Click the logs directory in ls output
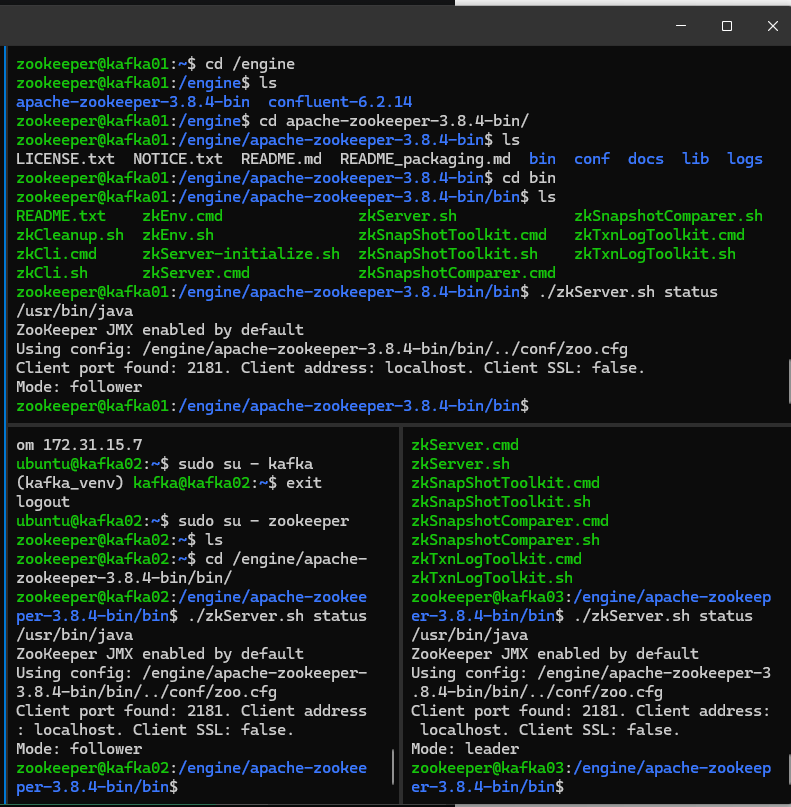The height and width of the screenshot is (807, 791). tap(745, 158)
